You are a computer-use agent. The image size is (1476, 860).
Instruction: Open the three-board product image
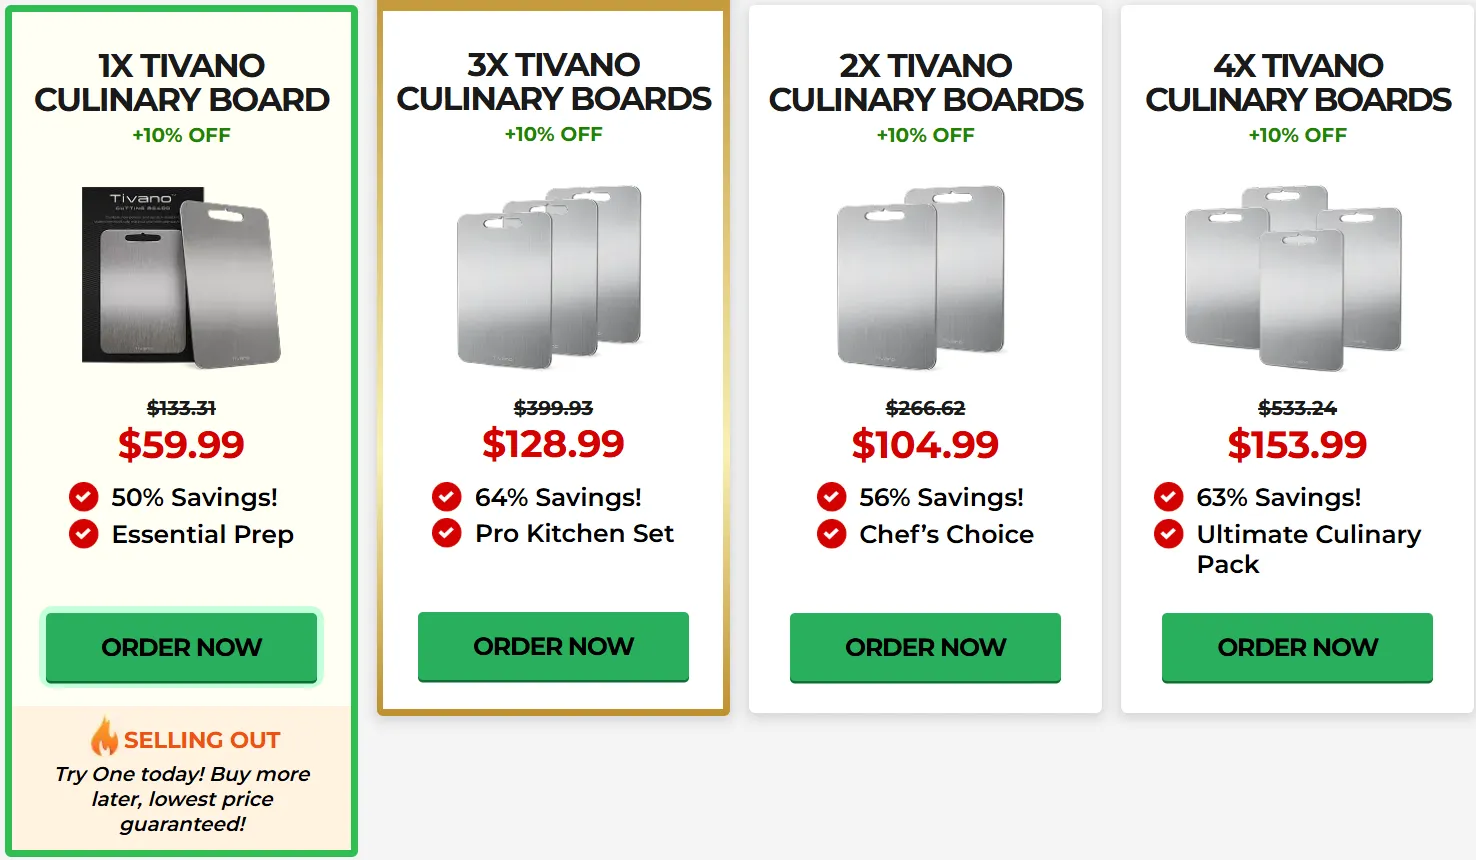553,275
